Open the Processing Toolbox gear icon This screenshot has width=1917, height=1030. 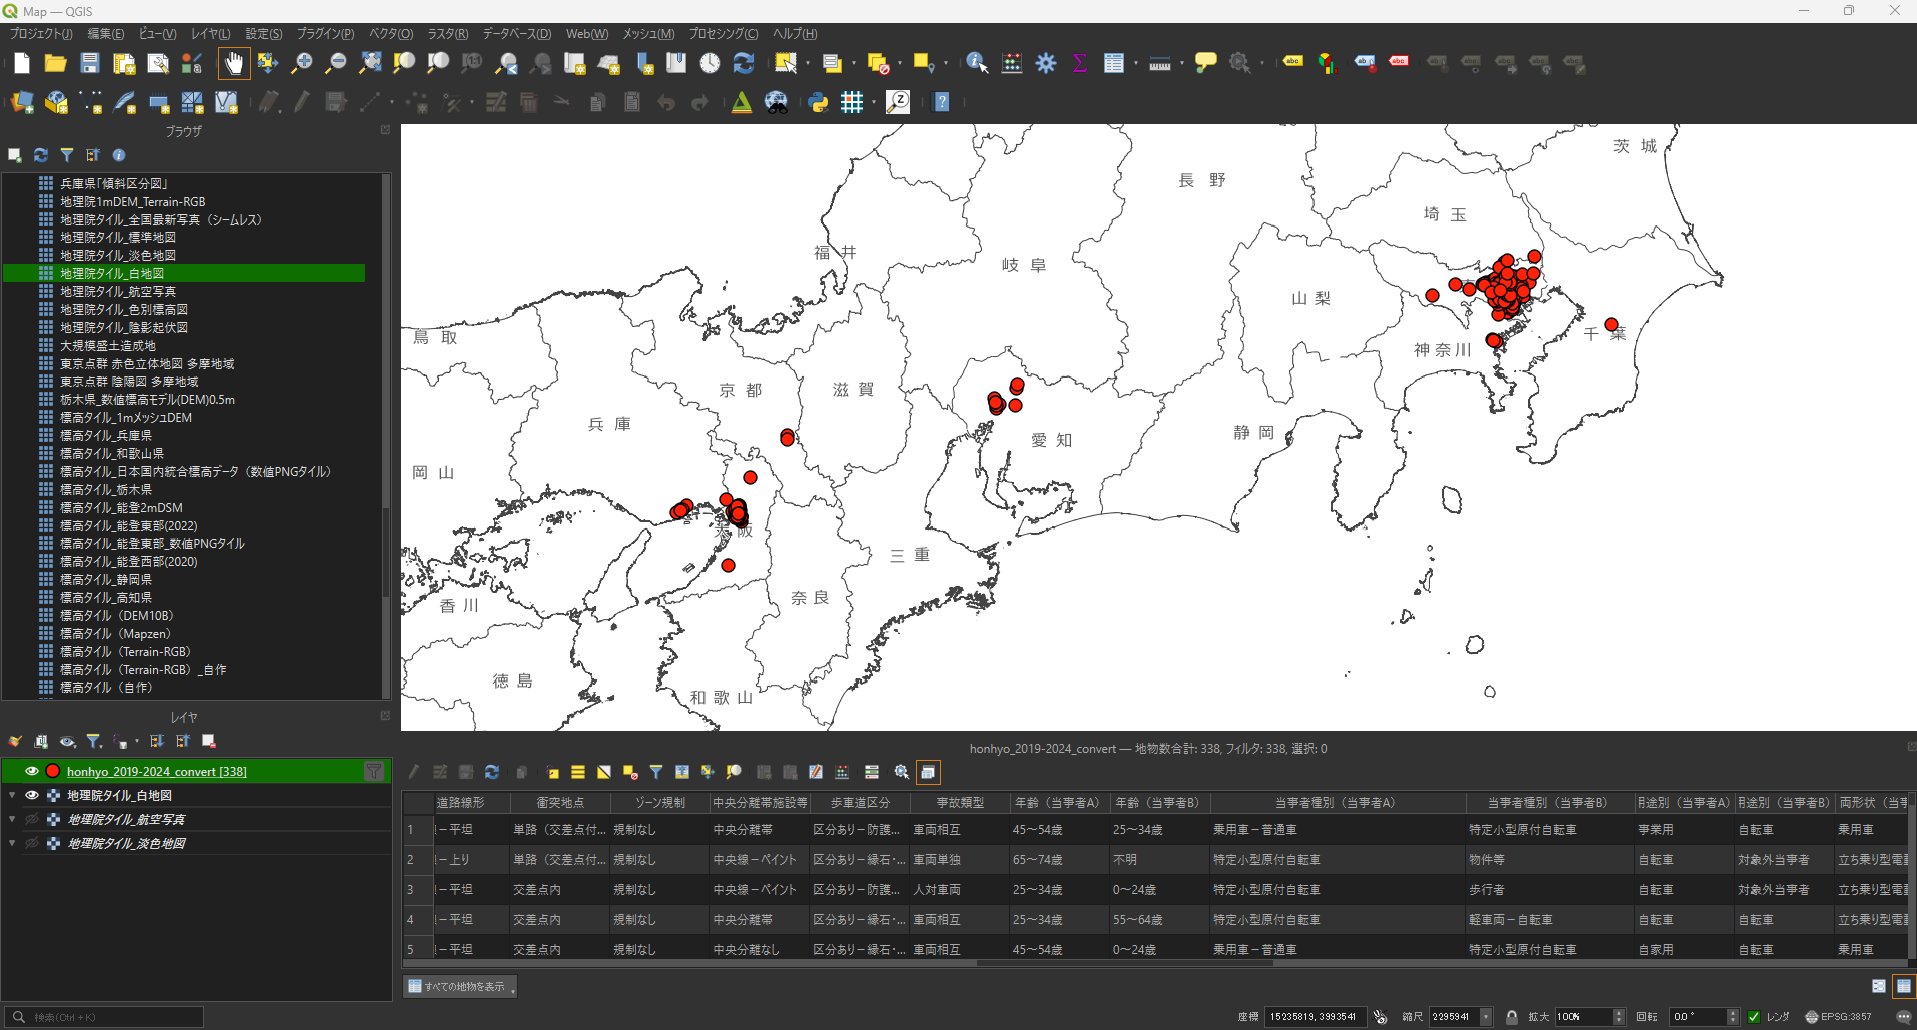point(1046,64)
